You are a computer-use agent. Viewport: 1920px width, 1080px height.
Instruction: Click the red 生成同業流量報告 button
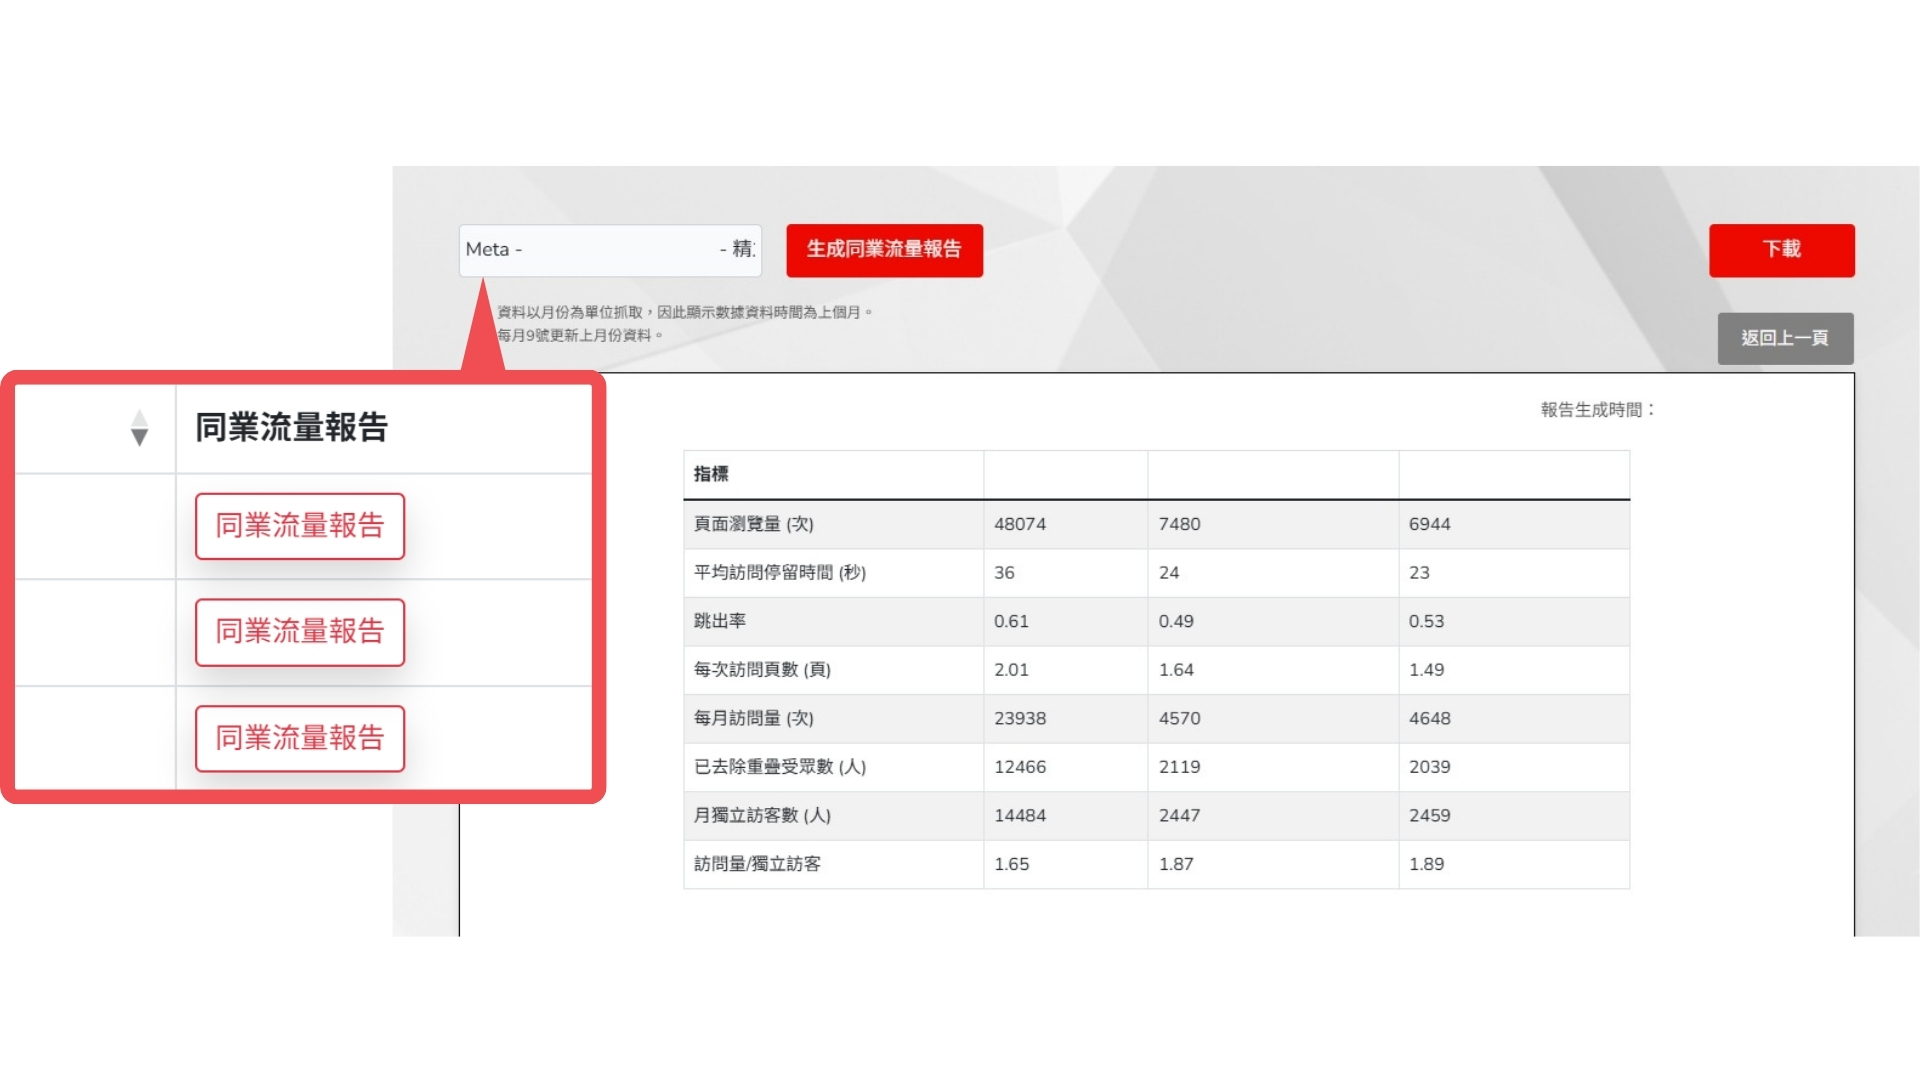pyautogui.click(x=884, y=250)
